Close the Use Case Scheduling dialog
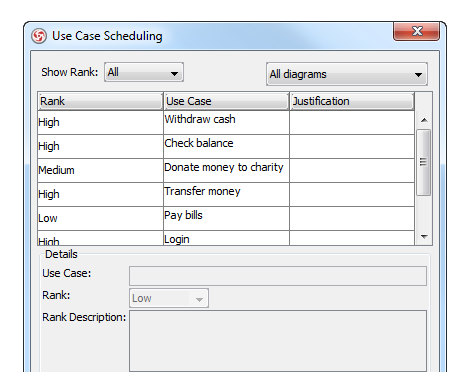Viewport: 473px width, 372px height. [417, 31]
